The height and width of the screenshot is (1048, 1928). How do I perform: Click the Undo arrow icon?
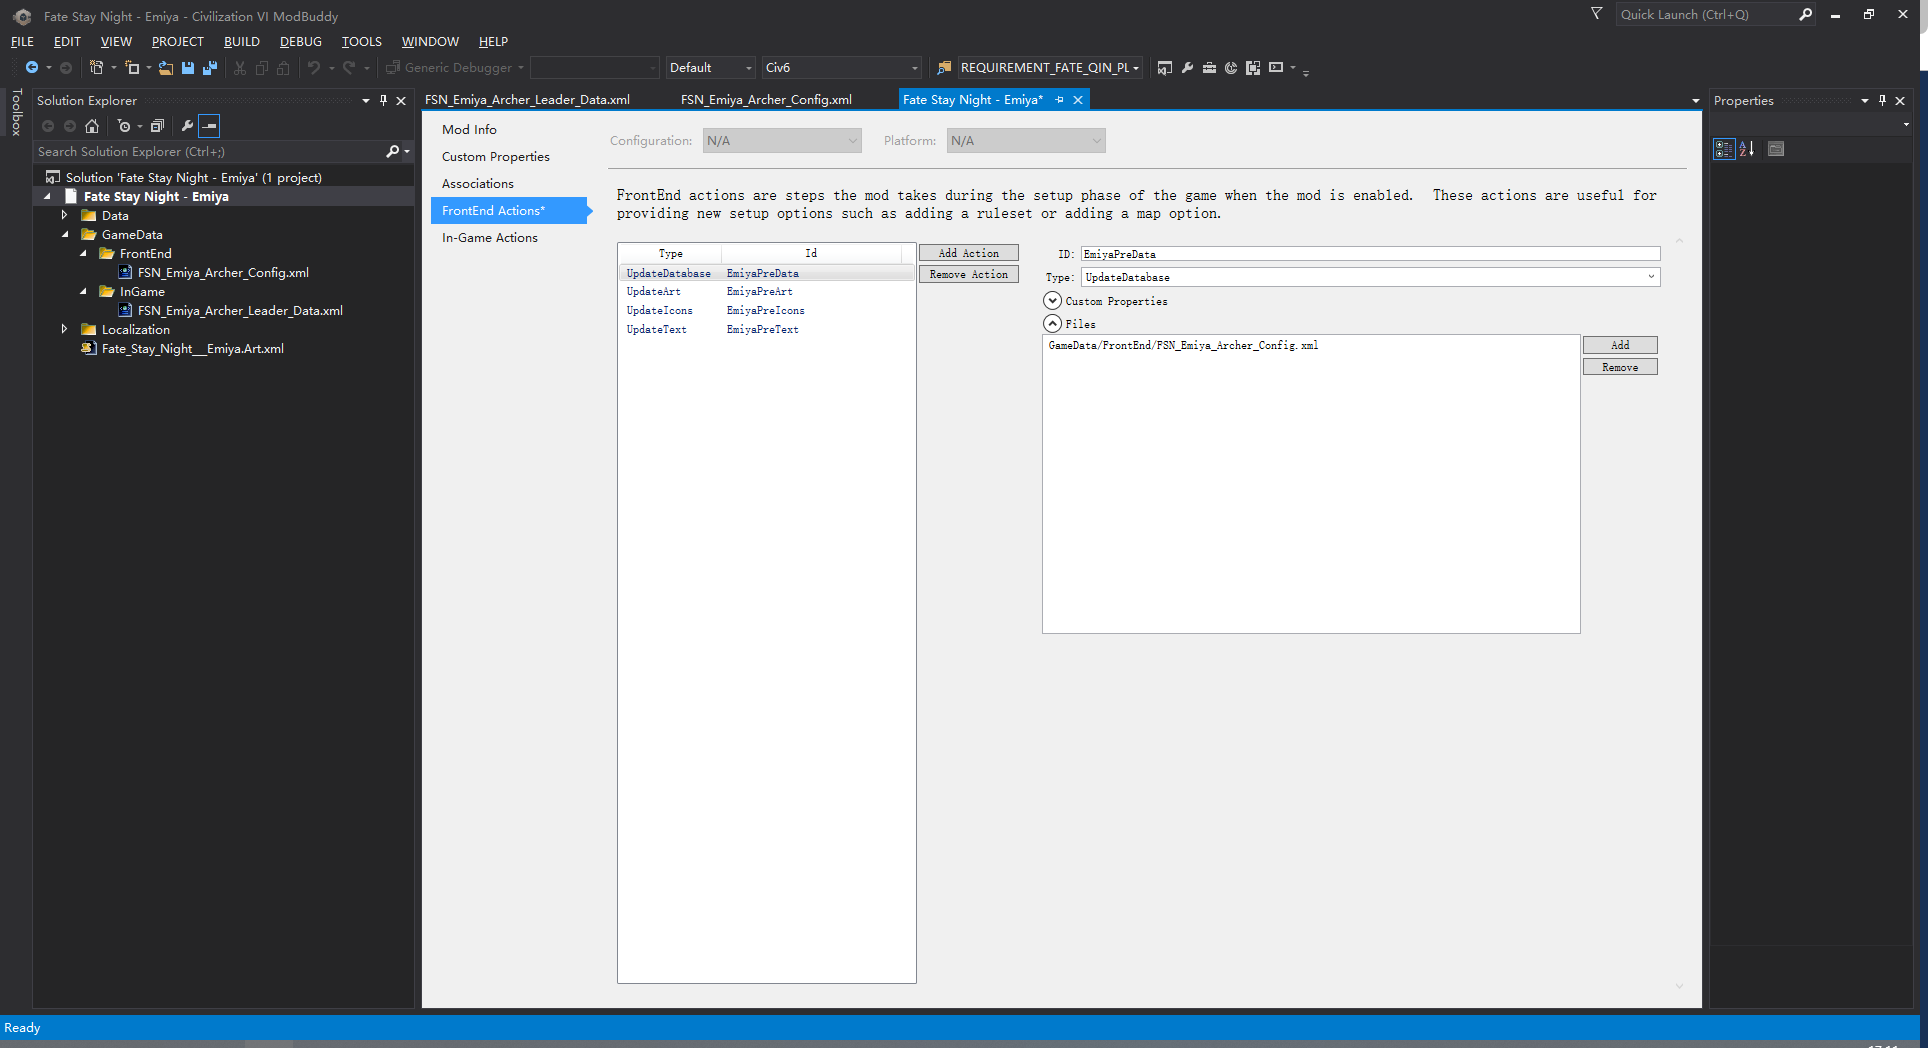[x=314, y=68]
